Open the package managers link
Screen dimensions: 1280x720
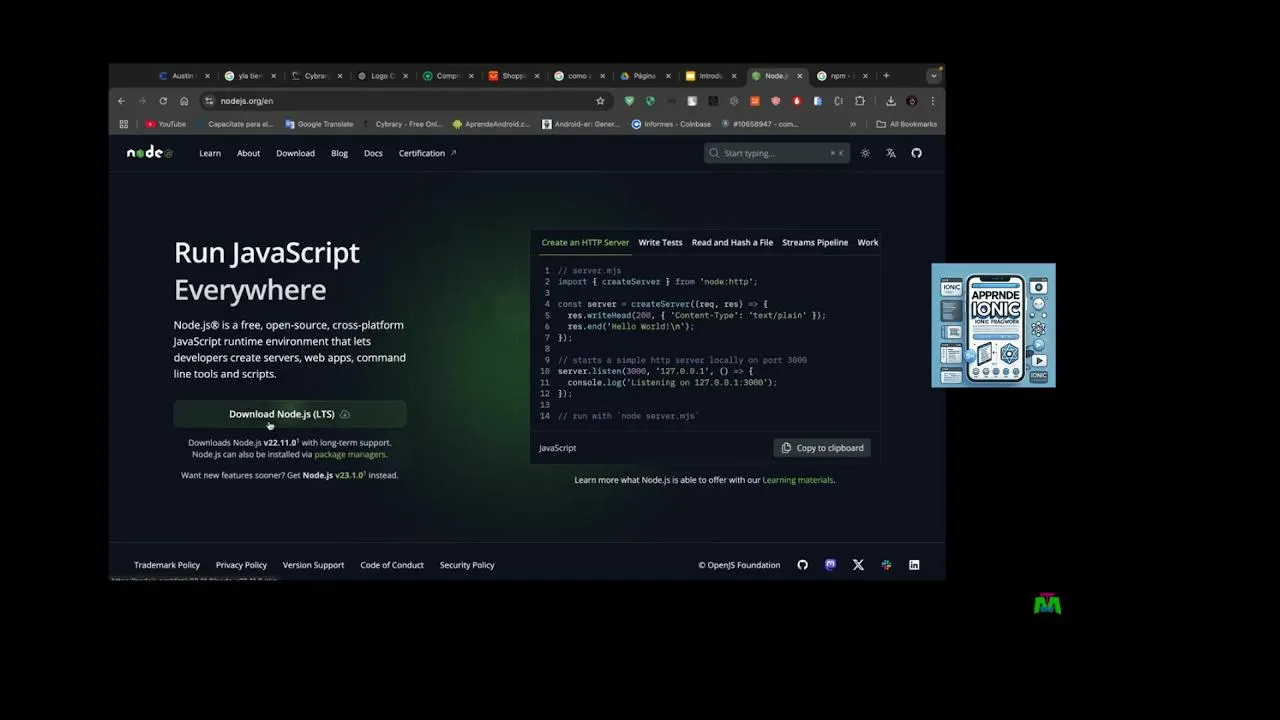[x=350, y=454]
